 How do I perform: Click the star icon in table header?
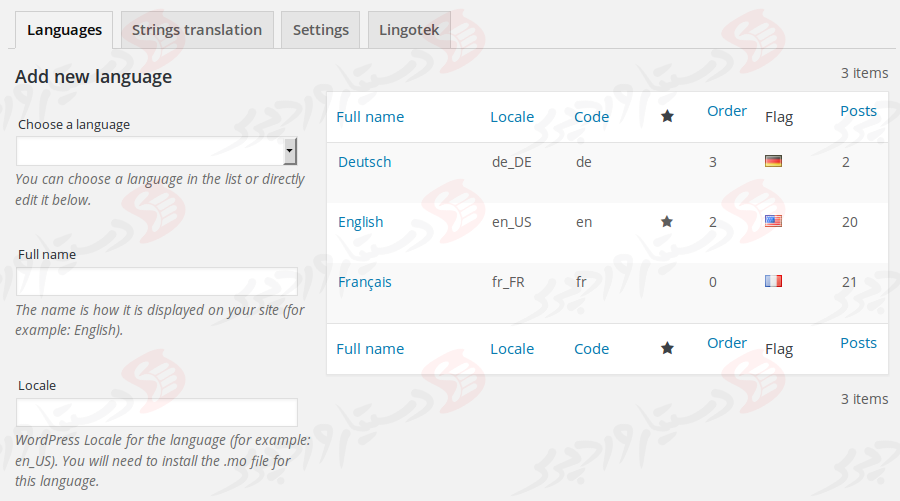click(667, 117)
